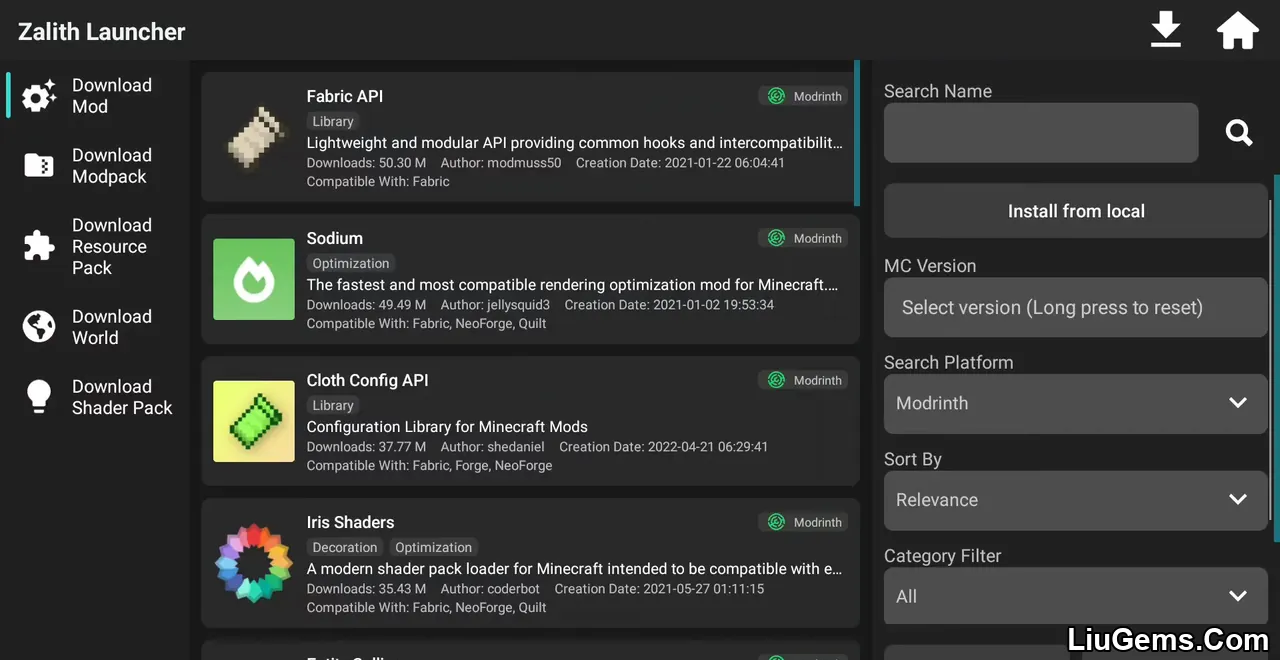
Task: Open the Iris Shaders mod title
Action: [351, 522]
